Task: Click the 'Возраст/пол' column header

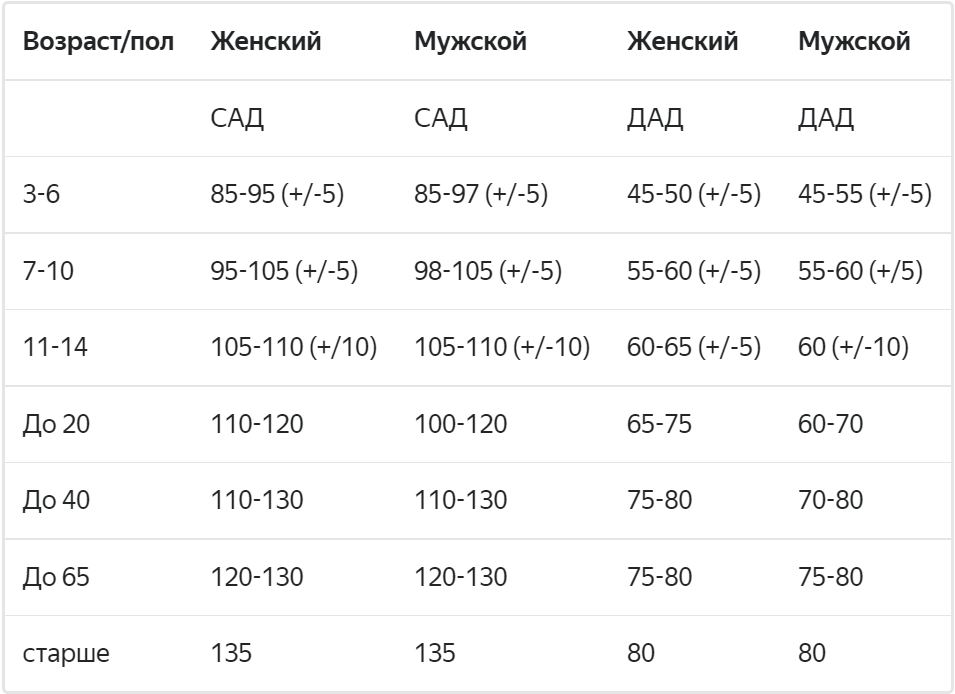Action: click(x=98, y=41)
